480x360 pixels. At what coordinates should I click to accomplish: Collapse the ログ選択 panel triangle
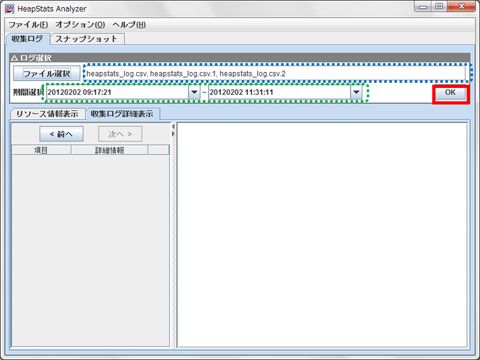point(14,58)
